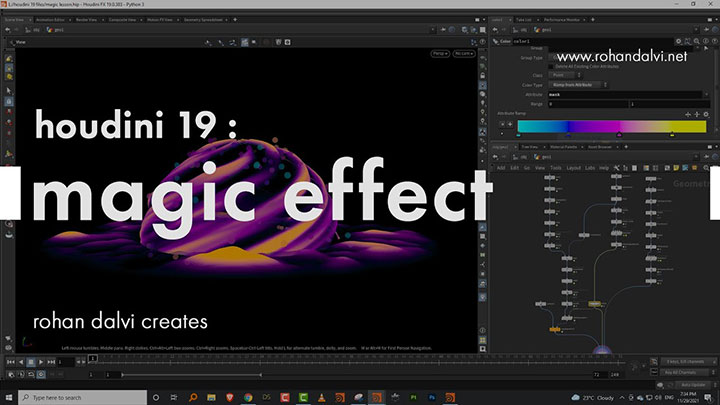The image size is (720, 405).
Task: Open the No cam dropdown in viewport
Action: 464,54
